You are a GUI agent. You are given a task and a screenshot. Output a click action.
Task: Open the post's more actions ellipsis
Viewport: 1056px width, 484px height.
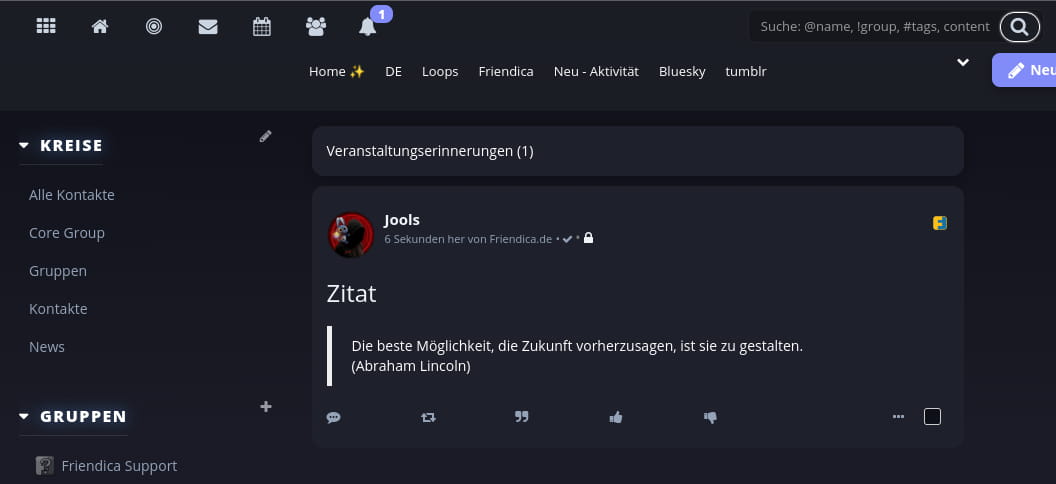(898, 417)
